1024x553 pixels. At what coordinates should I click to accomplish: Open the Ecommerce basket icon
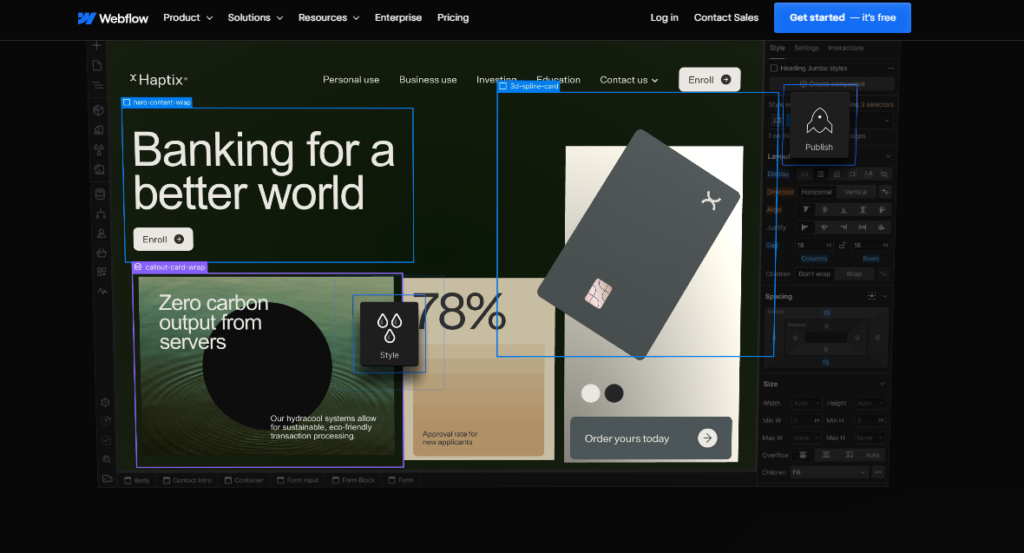101,253
